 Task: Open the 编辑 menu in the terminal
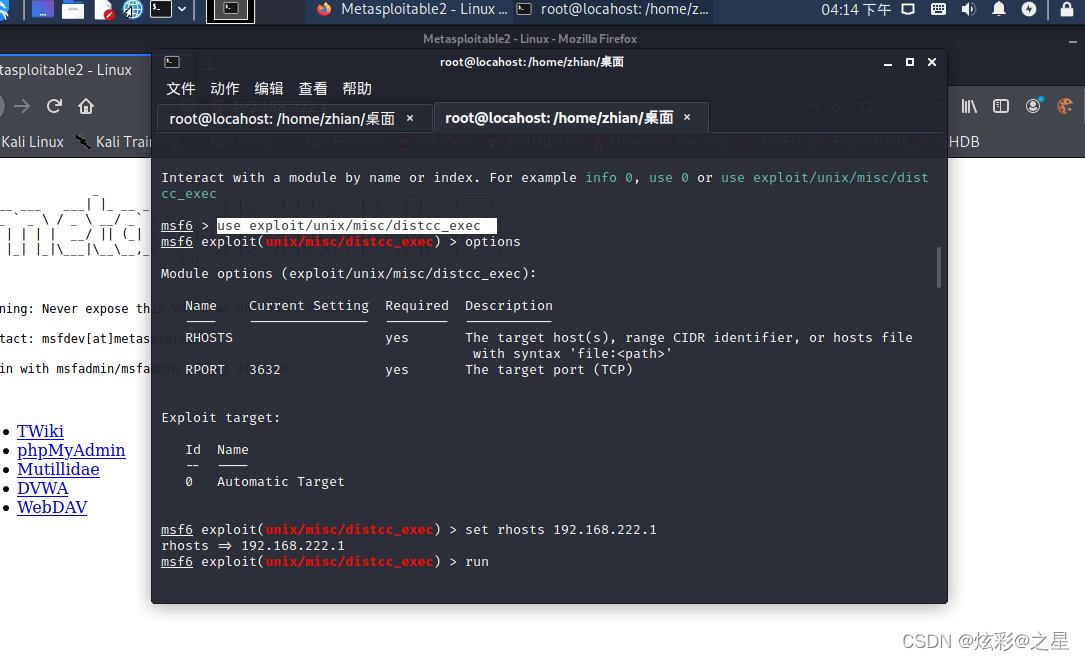click(268, 89)
